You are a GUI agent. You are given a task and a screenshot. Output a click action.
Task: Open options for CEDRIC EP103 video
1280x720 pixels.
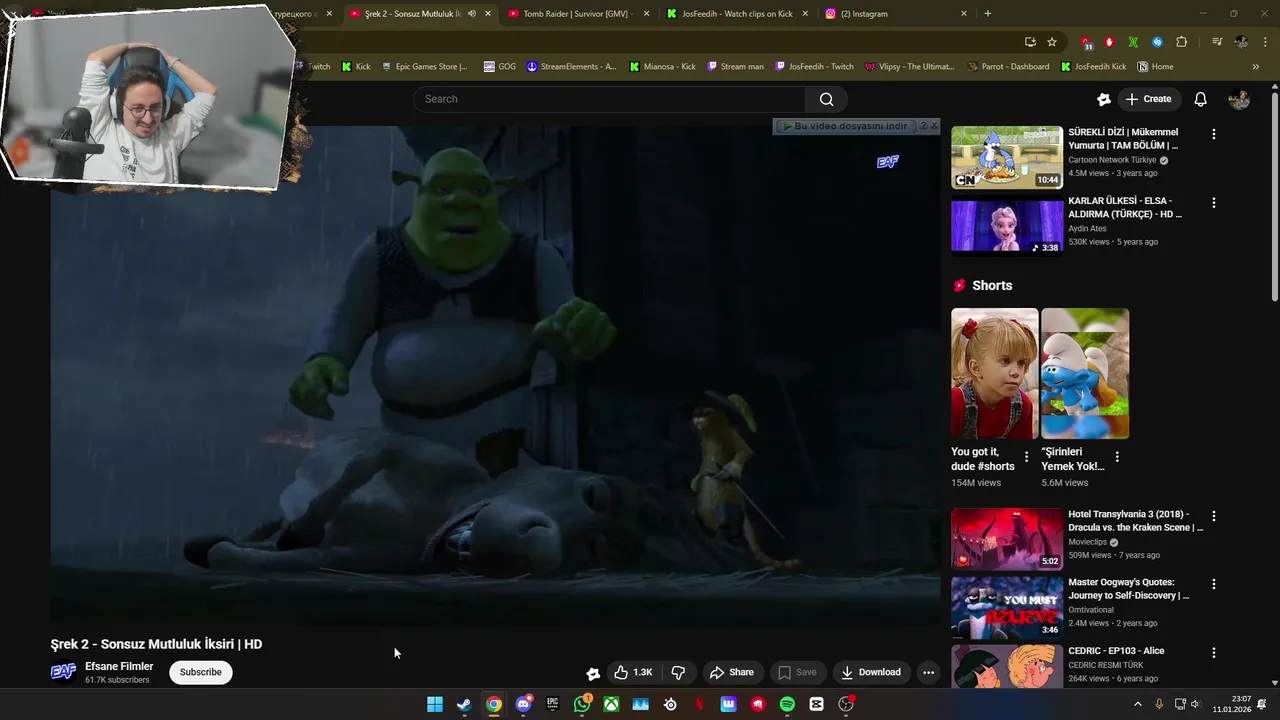(1214, 653)
